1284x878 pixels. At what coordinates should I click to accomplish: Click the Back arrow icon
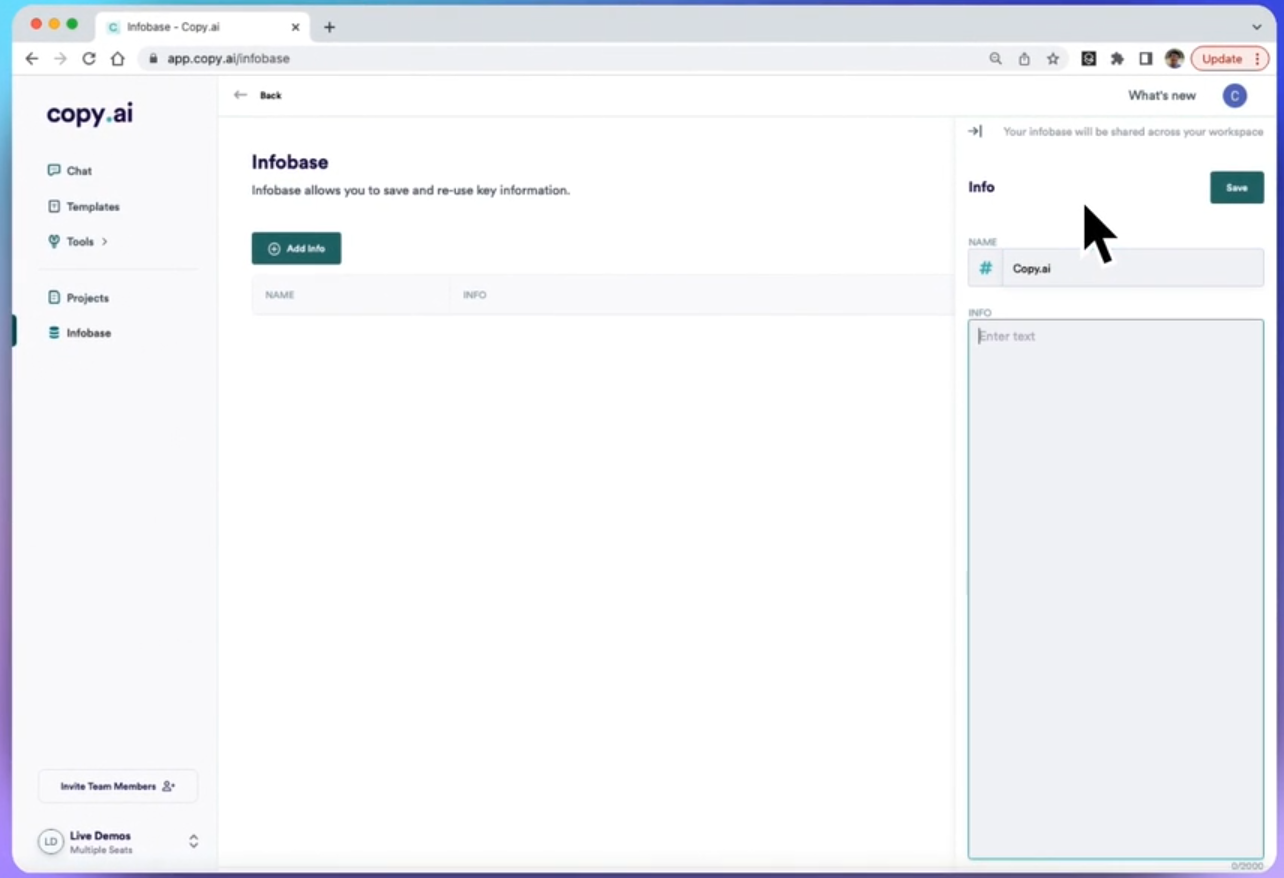[x=240, y=95]
